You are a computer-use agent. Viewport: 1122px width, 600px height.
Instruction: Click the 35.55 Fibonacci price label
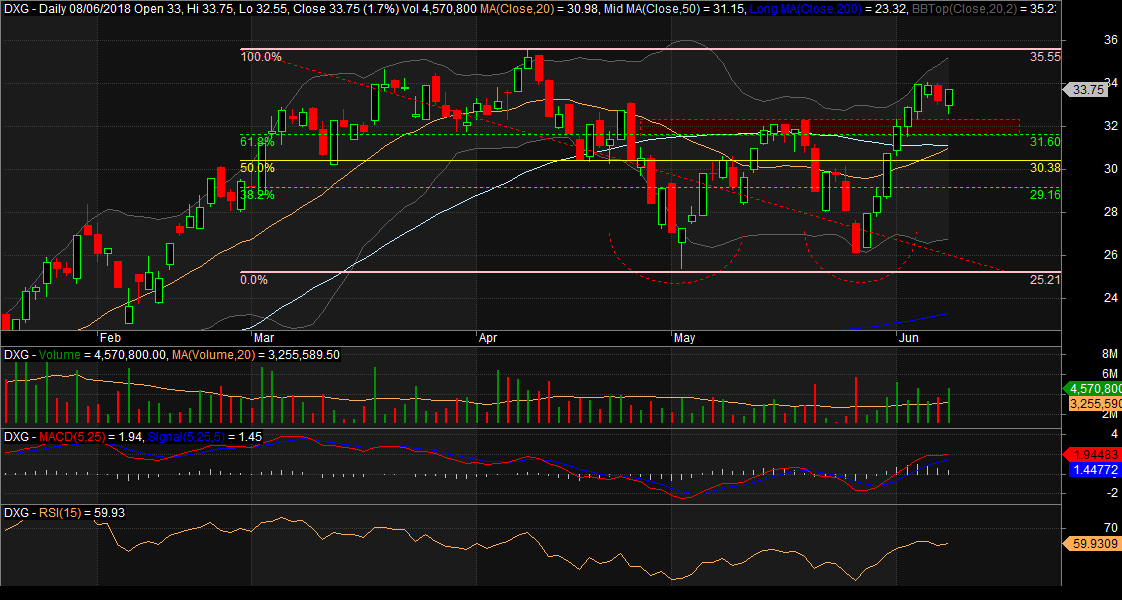(x=1045, y=57)
